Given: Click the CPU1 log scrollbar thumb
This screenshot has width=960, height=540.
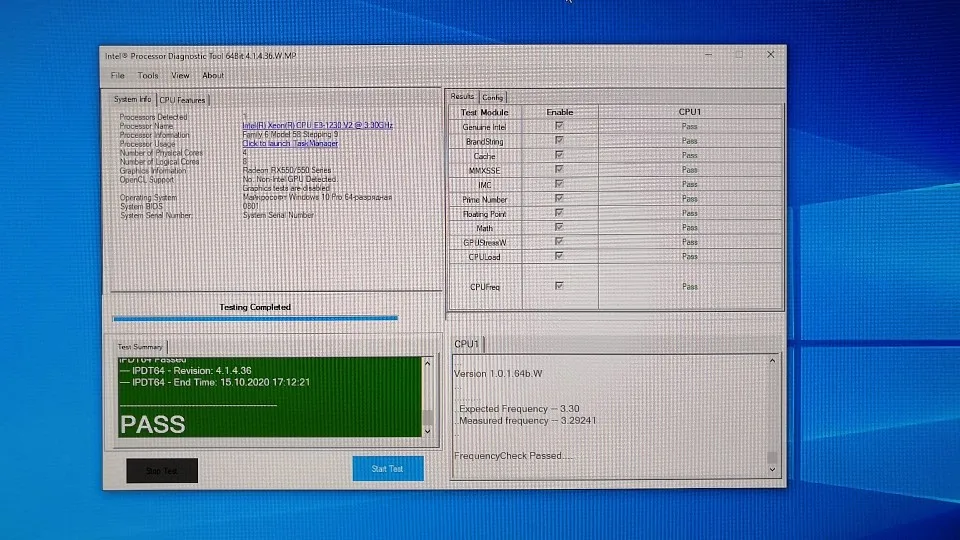Looking at the screenshot, I should 772,457.
